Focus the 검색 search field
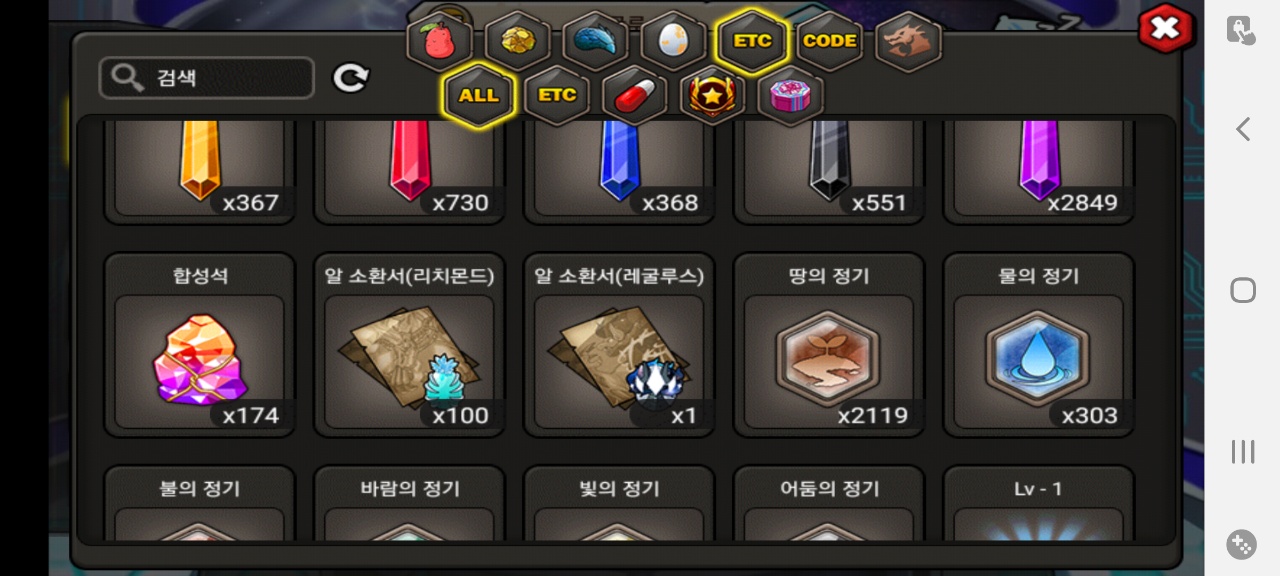The width and height of the screenshot is (1280, 576). 207,78
